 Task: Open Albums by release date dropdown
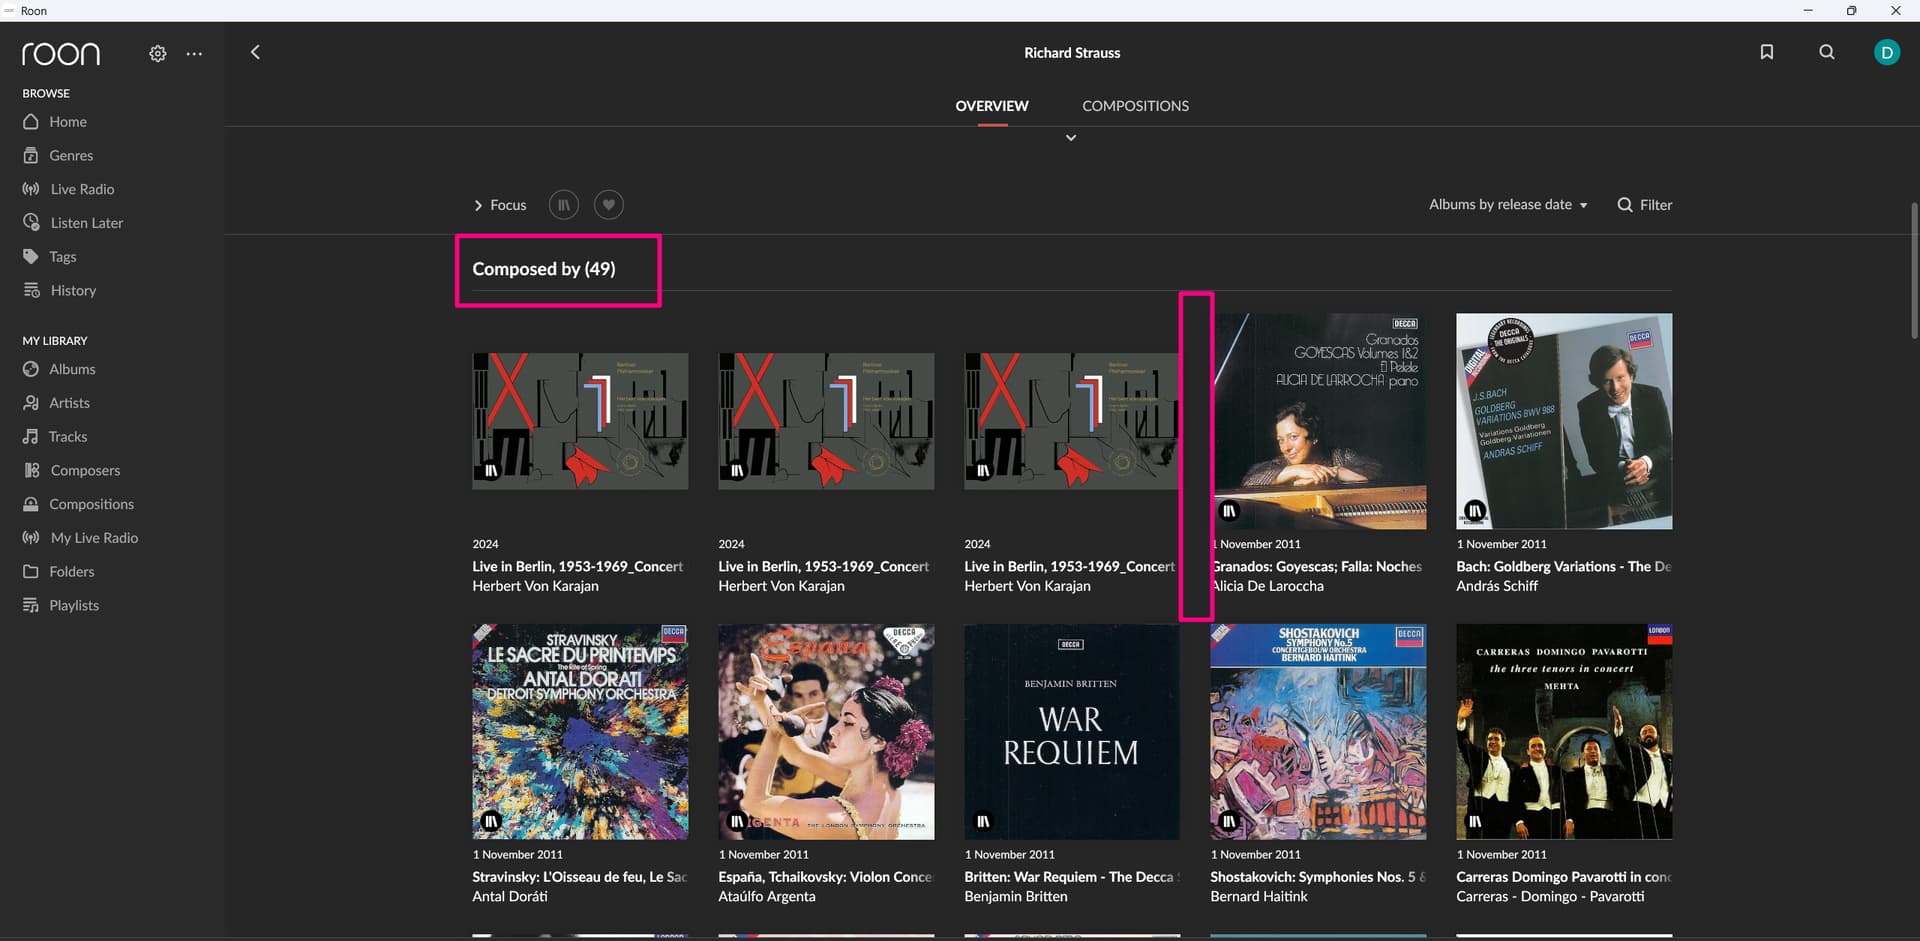pyautogui.click(x=1507, y=204)
